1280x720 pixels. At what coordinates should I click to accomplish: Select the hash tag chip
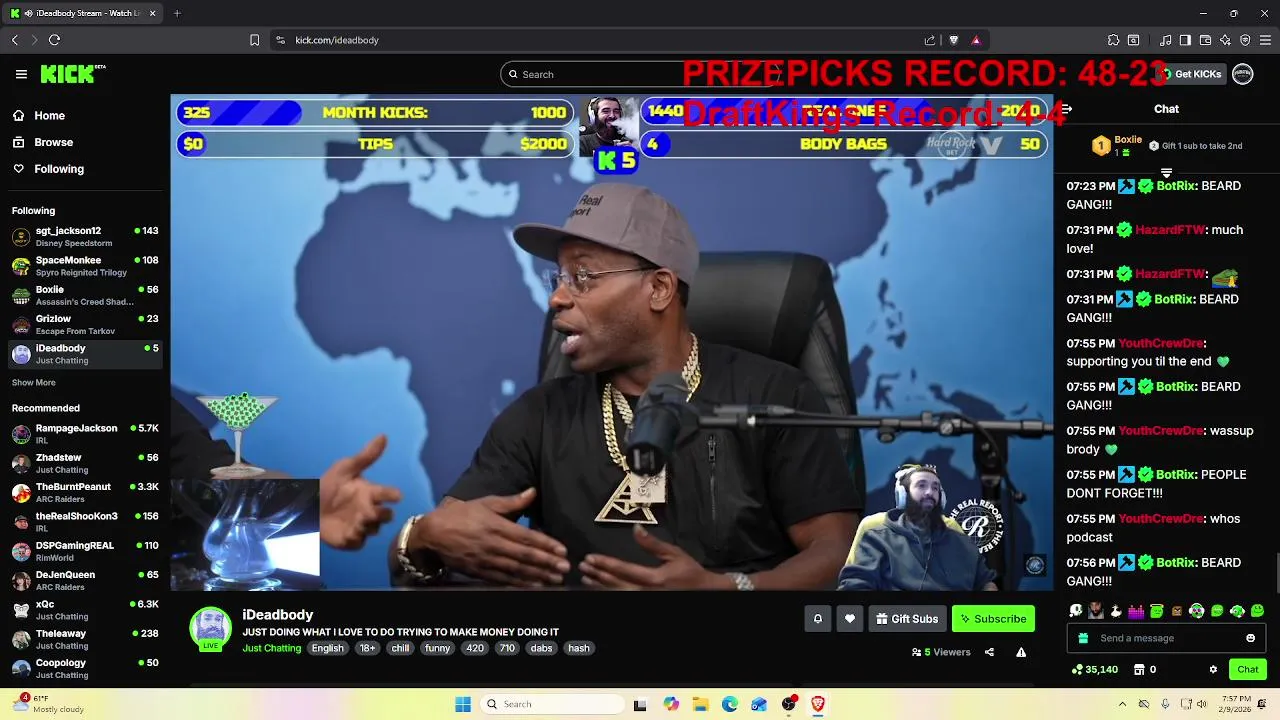(579, 648)
